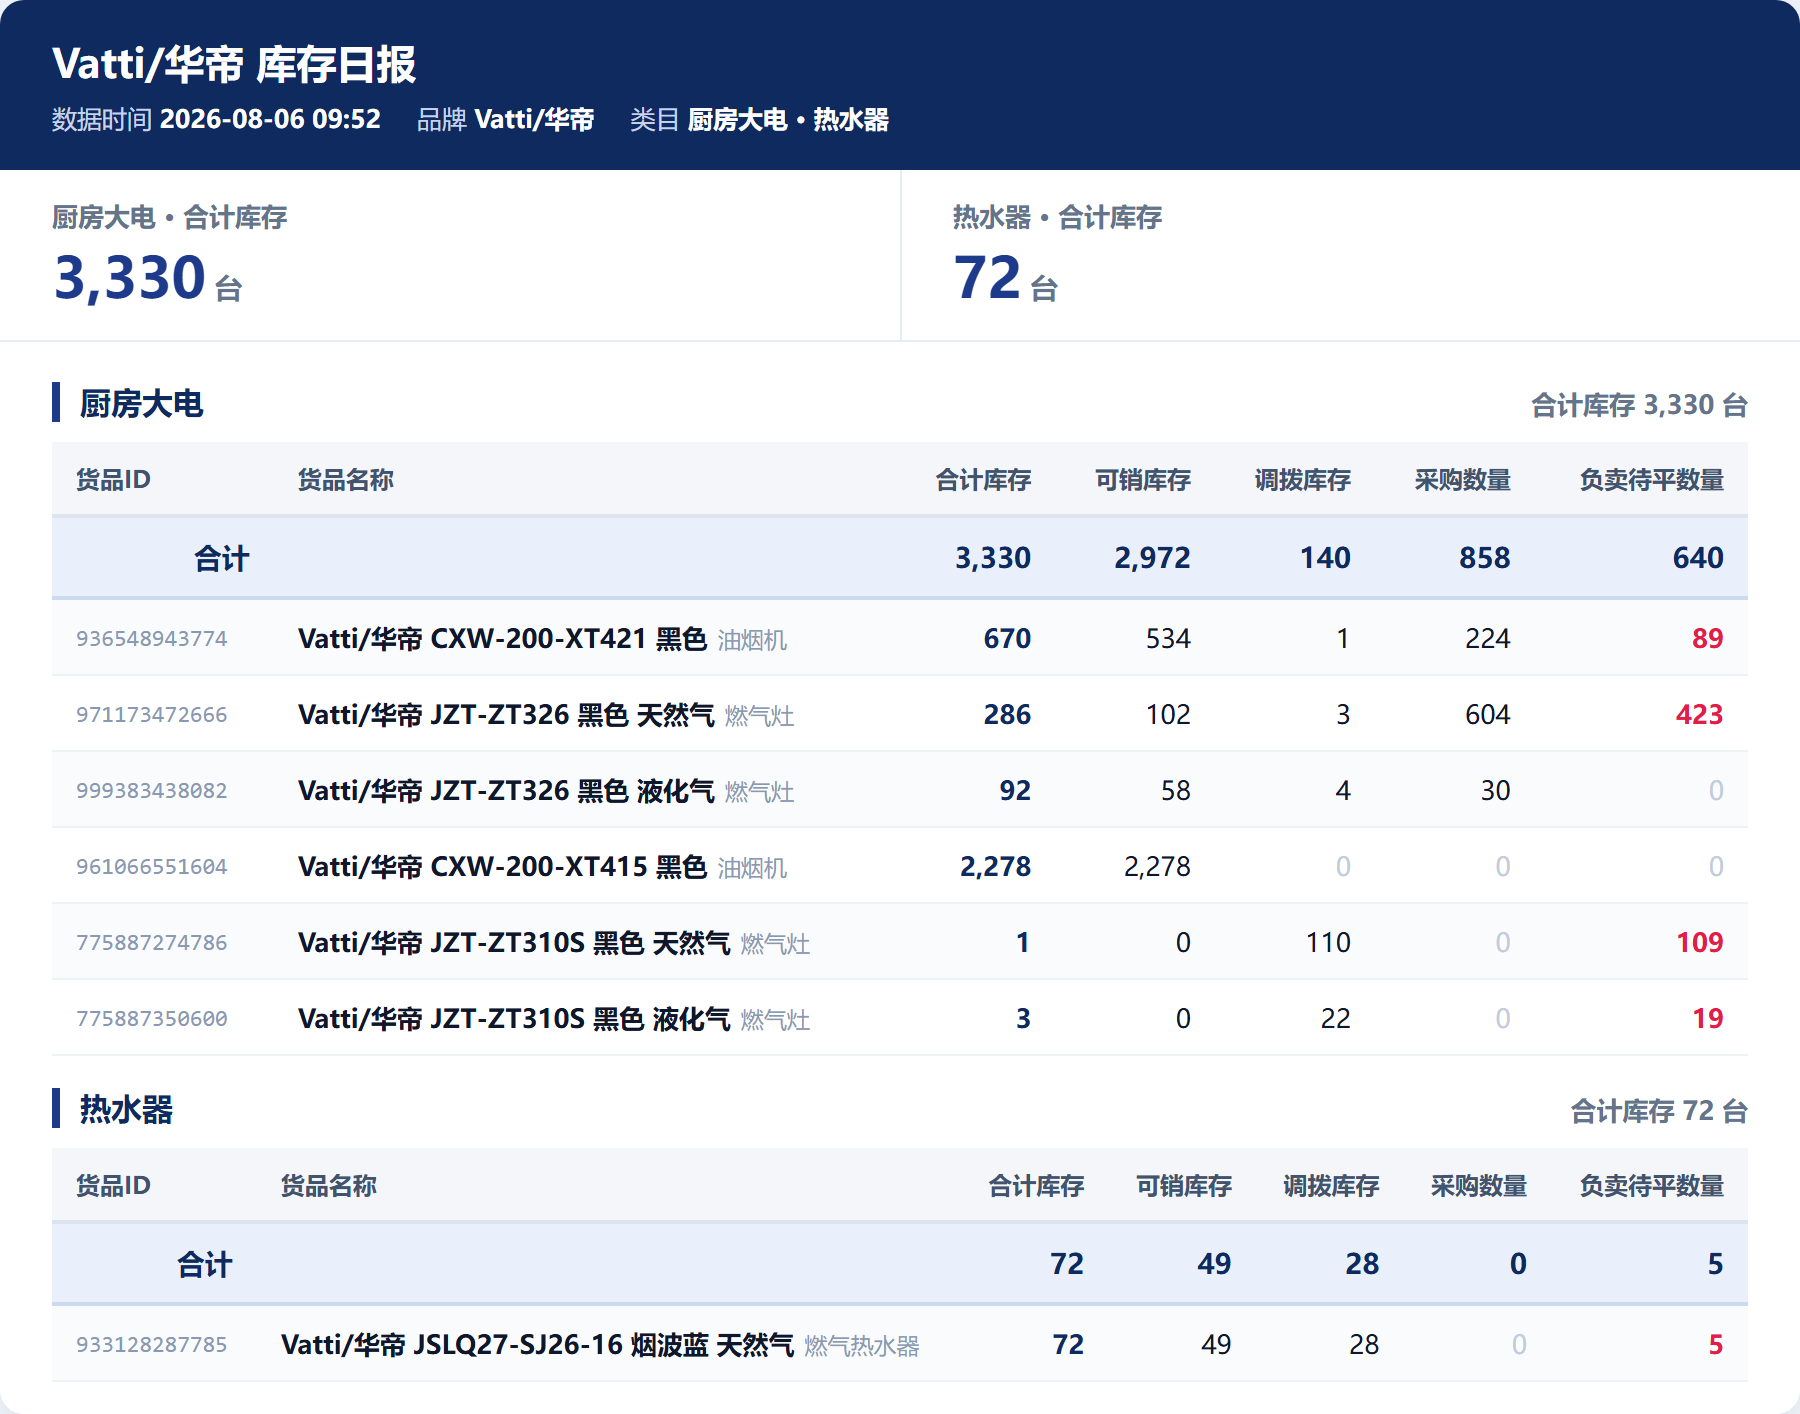Click total stock 72 in JSLQ27-SJ26-16 row
This screenshot has width=1800, height=1414.
click(1068, 1344)
